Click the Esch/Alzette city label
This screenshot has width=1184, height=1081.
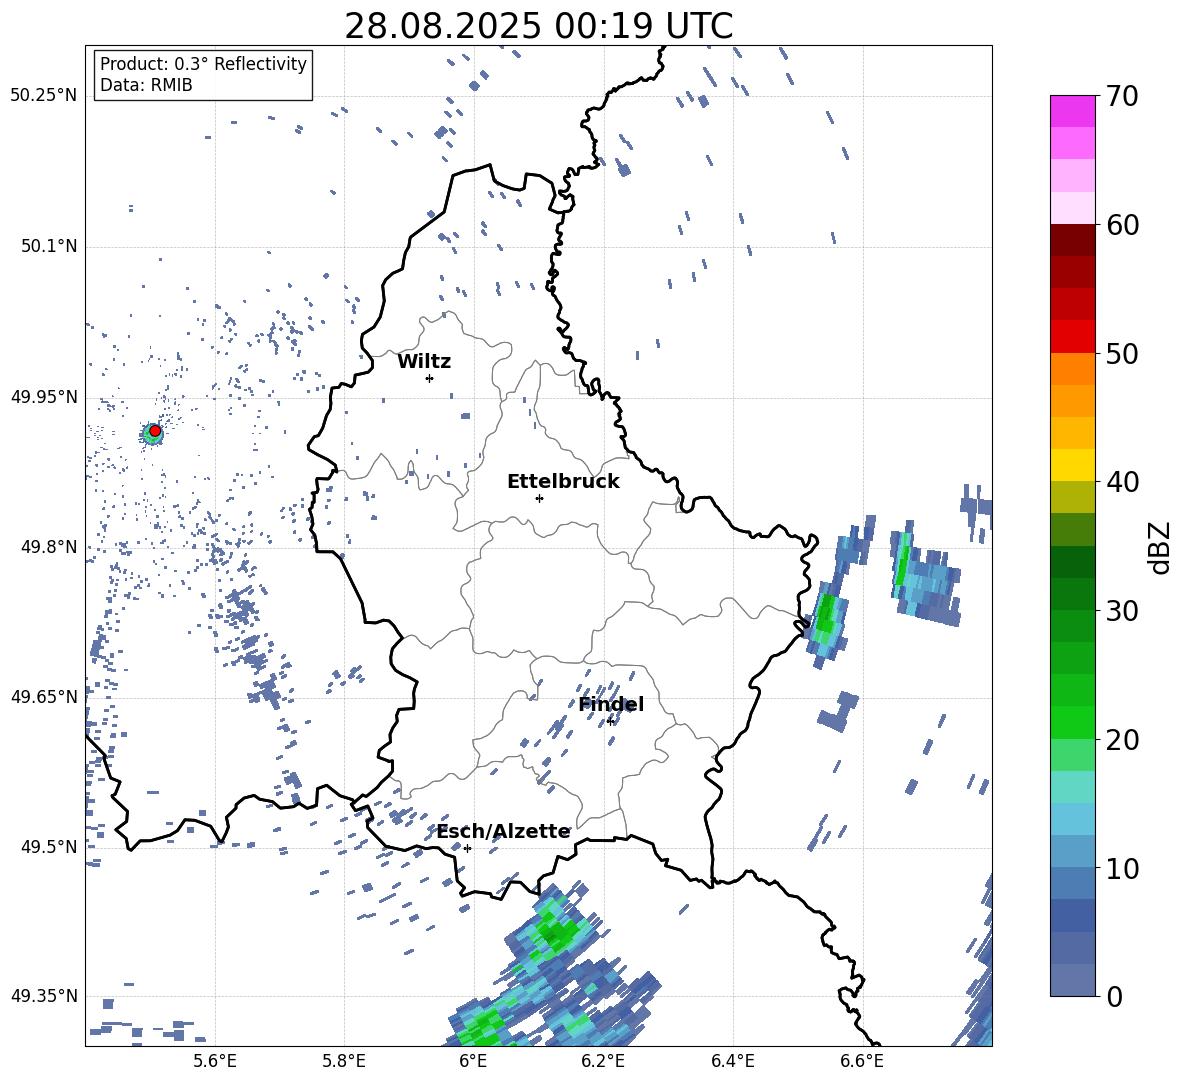click(x=503, y=832)
